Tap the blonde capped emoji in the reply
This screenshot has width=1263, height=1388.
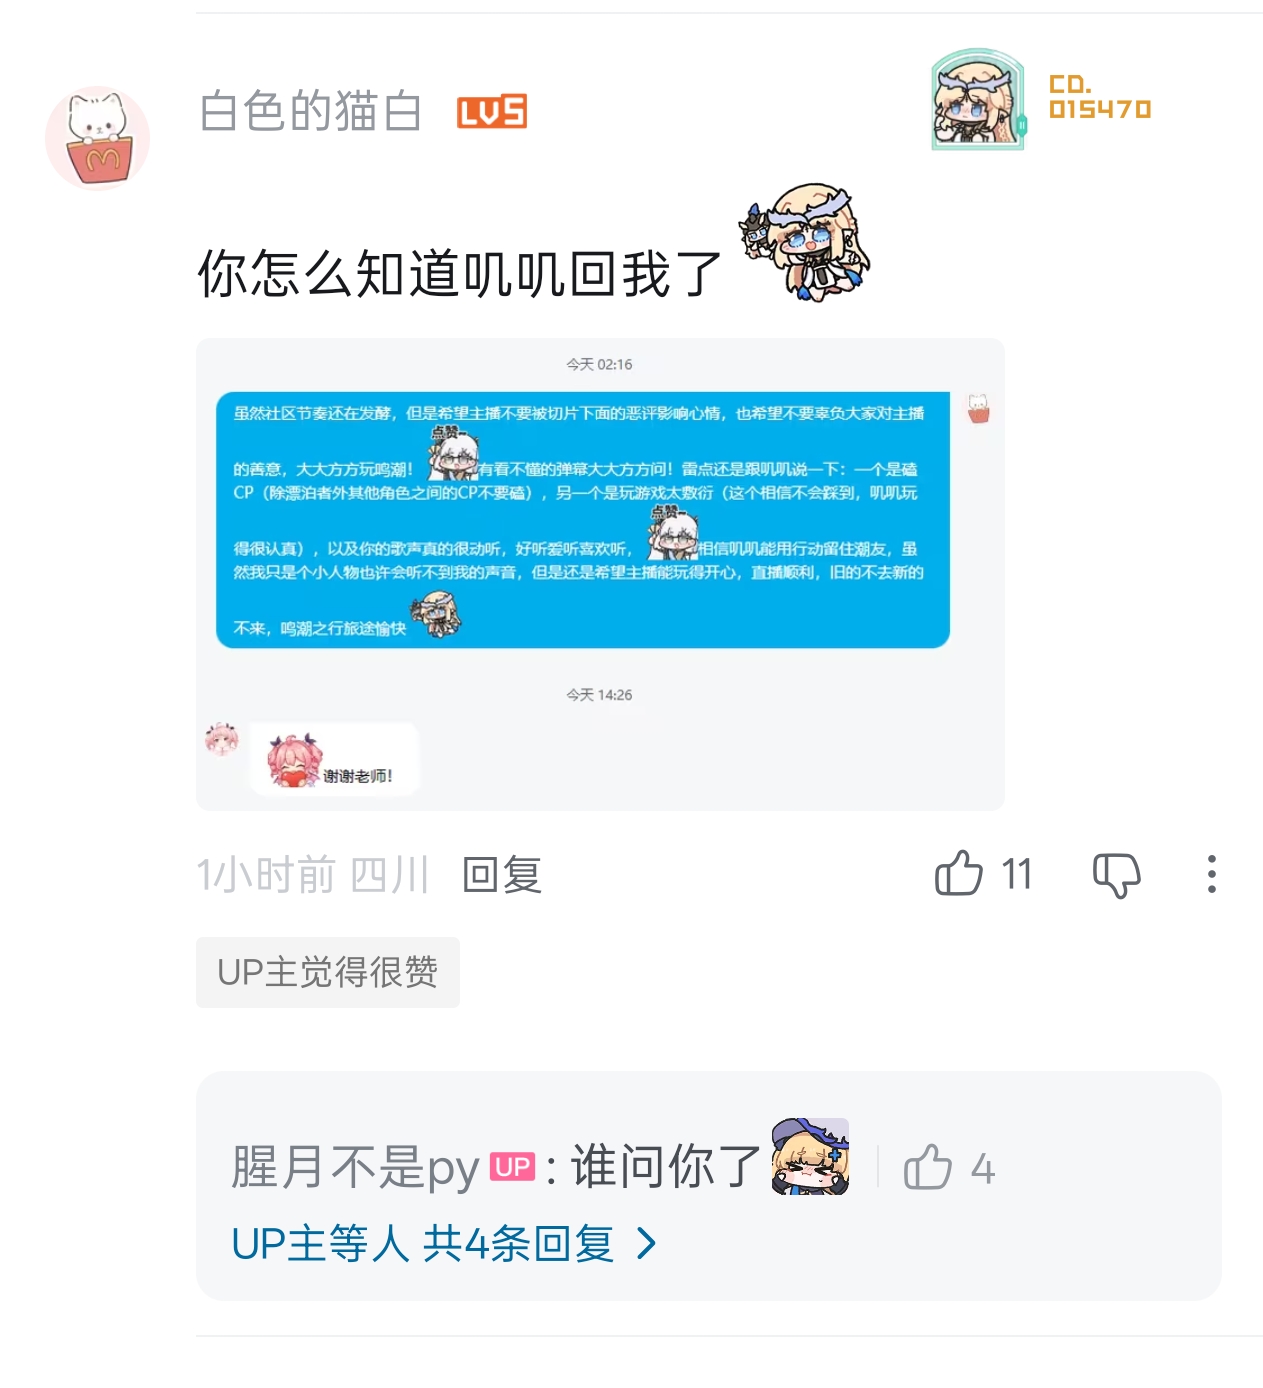[810, 1157]
